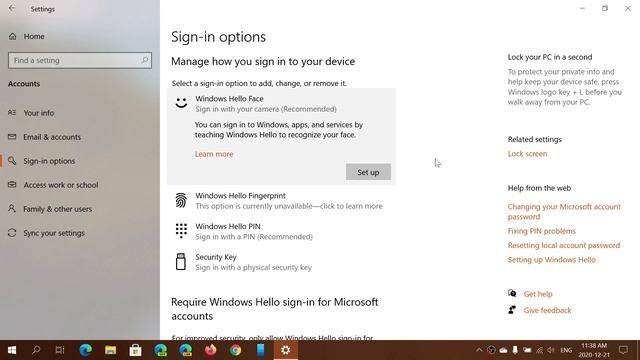Click the Access work or school briefcase icon
Viewport: 640px width, 360px height.
[x=12, y=184]
